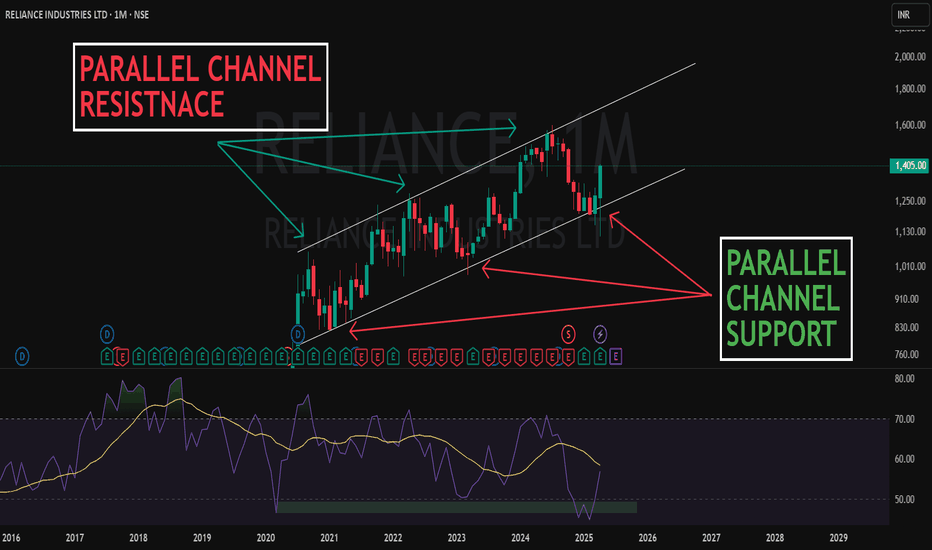This screenshot has width=932, height=550.
Task: Open the S split event marker
Action: [568, 334]
